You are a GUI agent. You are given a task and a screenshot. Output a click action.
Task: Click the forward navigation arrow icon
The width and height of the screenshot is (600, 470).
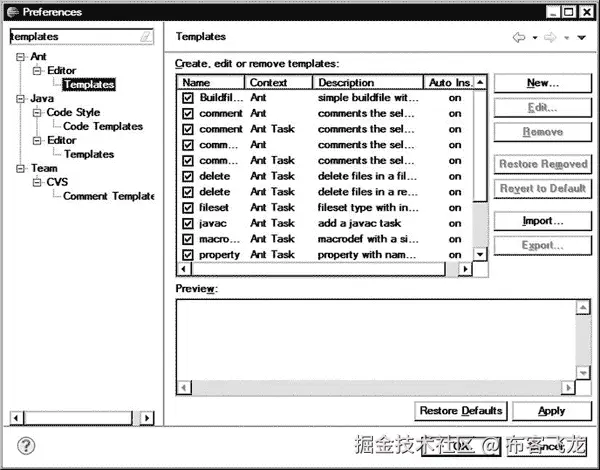[x=550, y=38]
